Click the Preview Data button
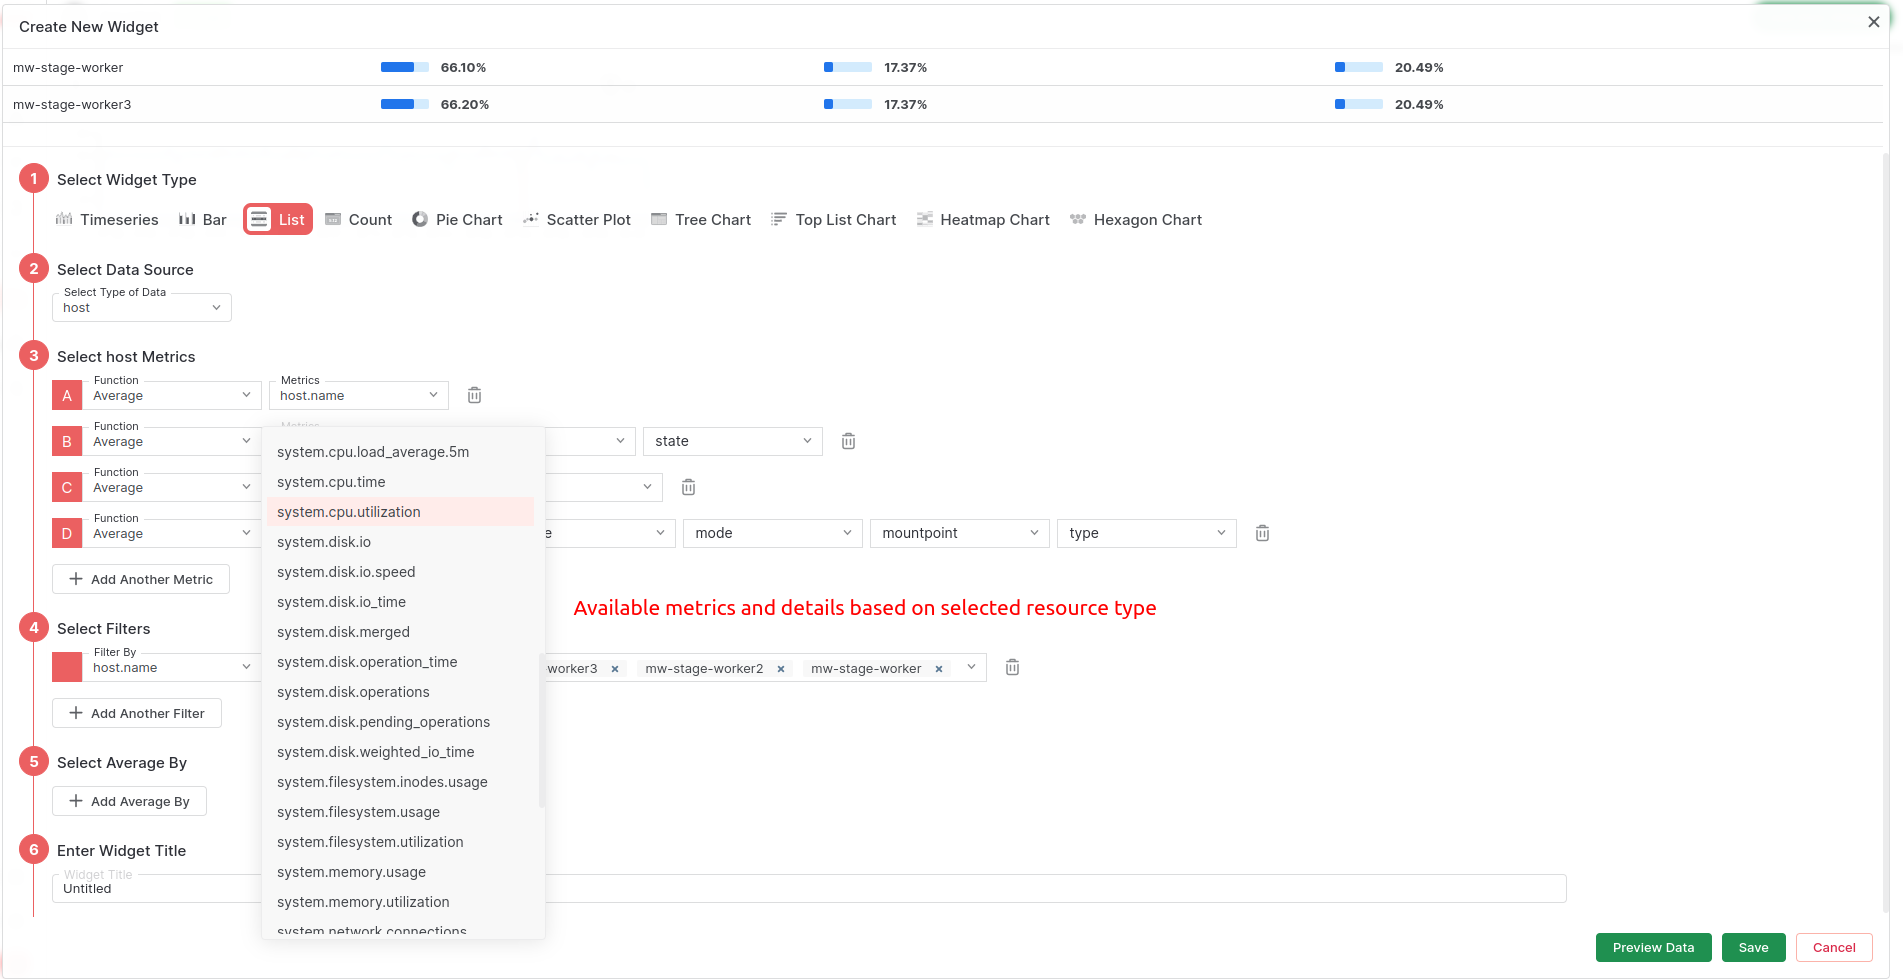This screenshot has height=979, width=1903. point(1652,947)
